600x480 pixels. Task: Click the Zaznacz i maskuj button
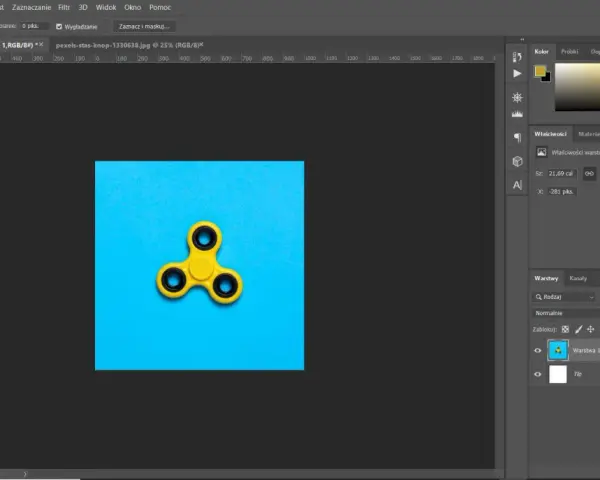pyautogui.click(x=144, y=26)
